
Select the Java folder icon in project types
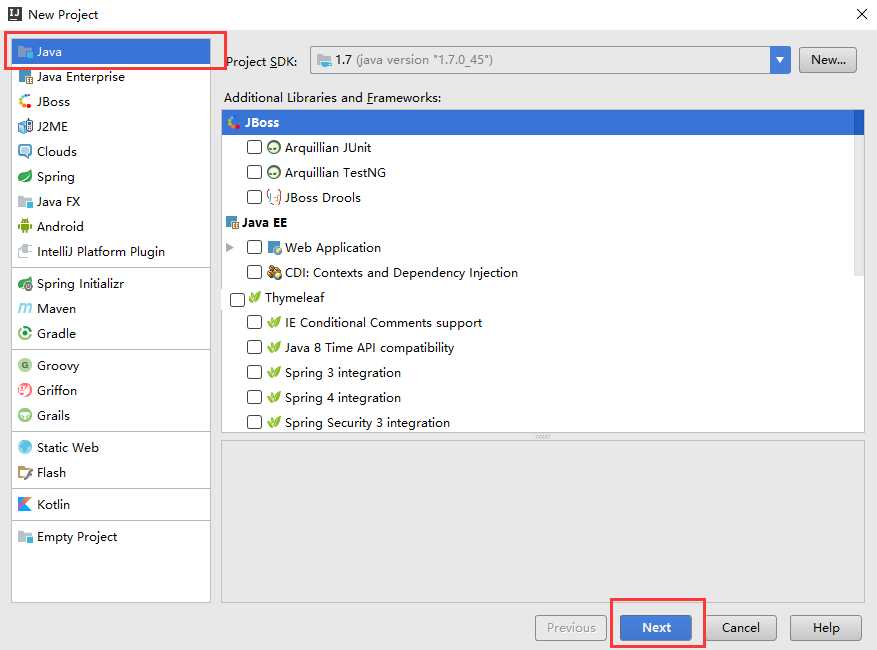point(25,52)
